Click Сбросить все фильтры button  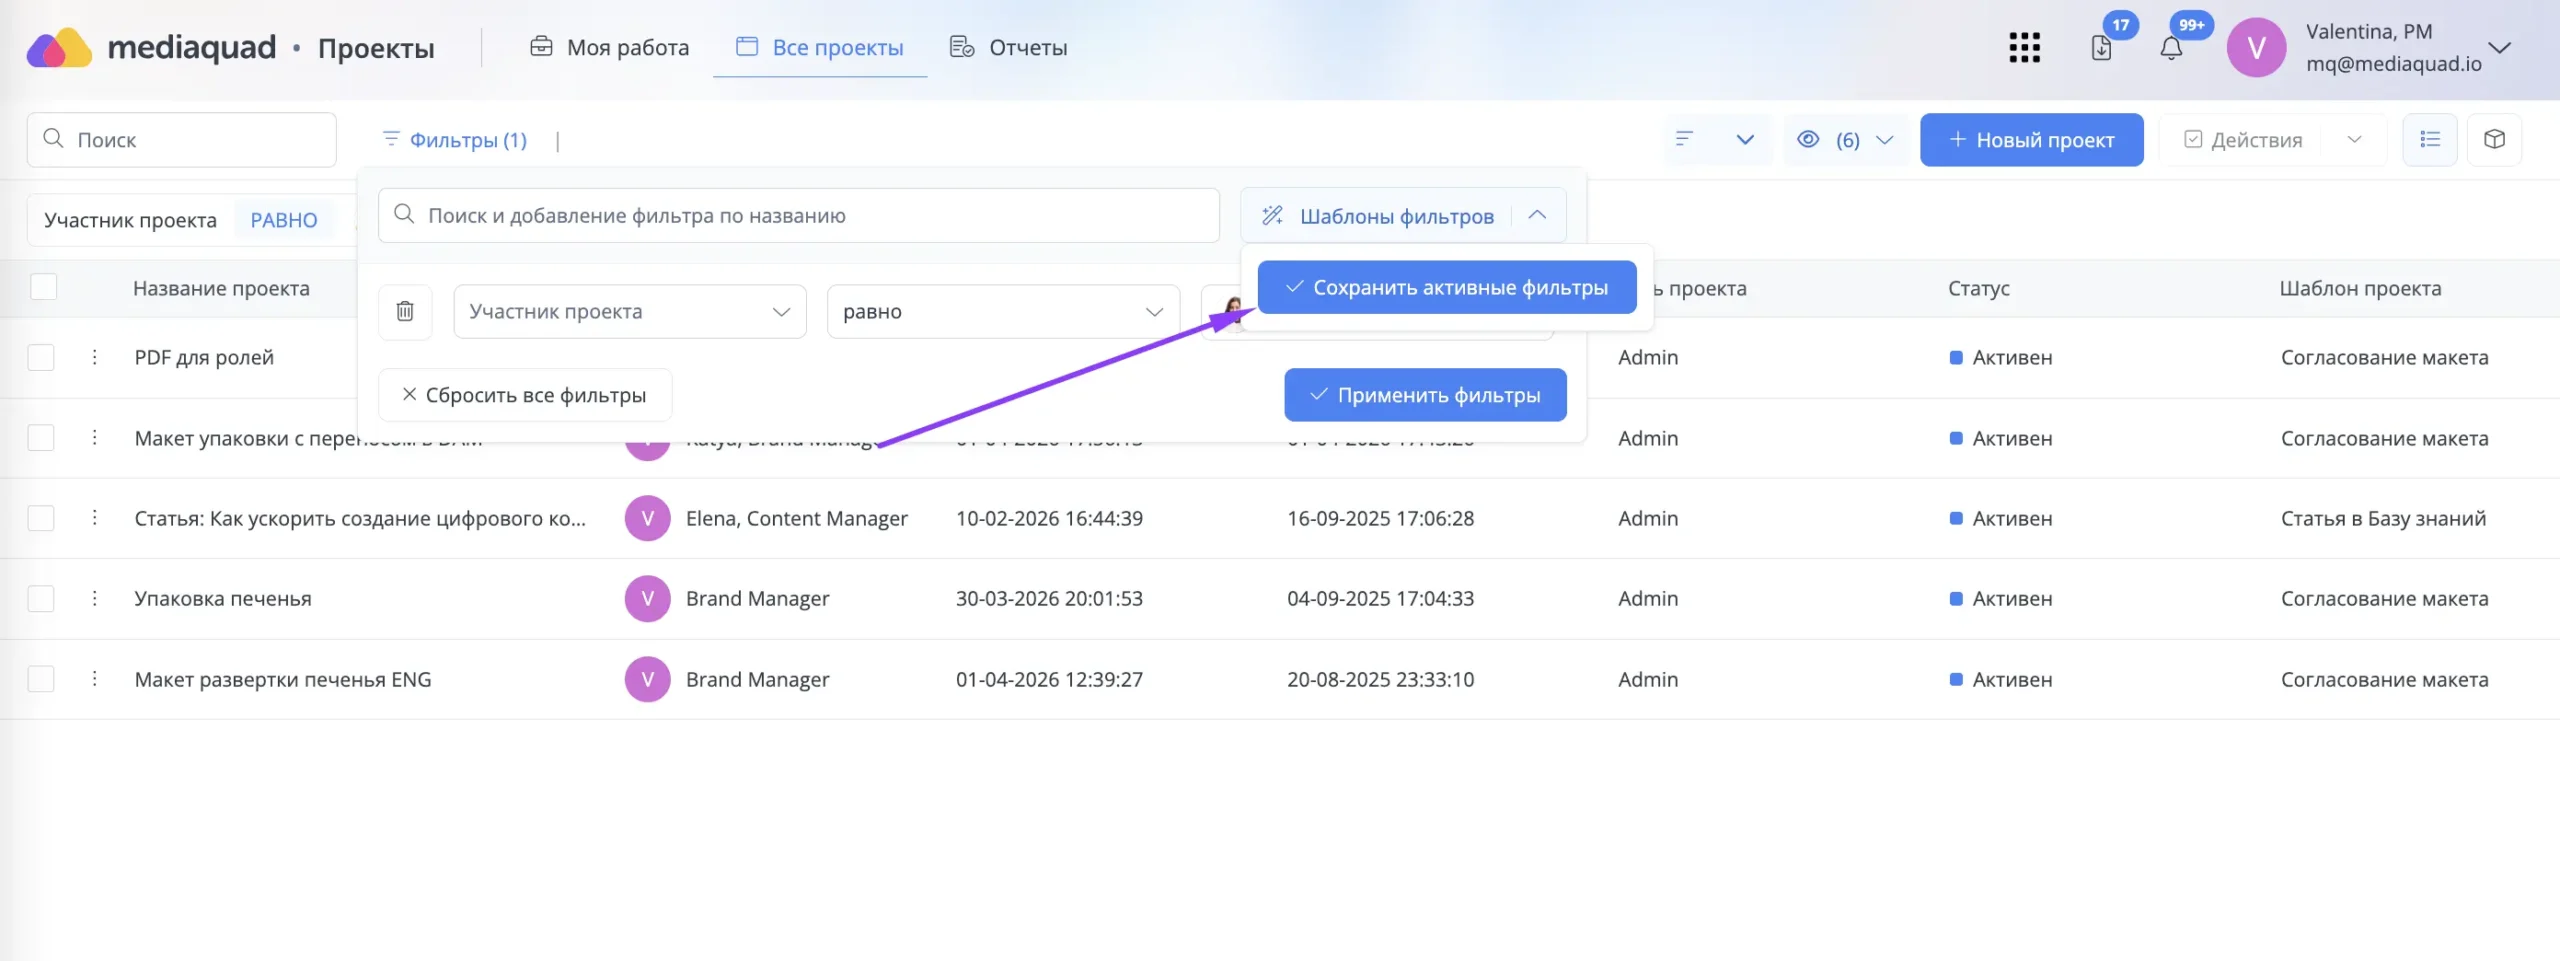click(525, 395)
